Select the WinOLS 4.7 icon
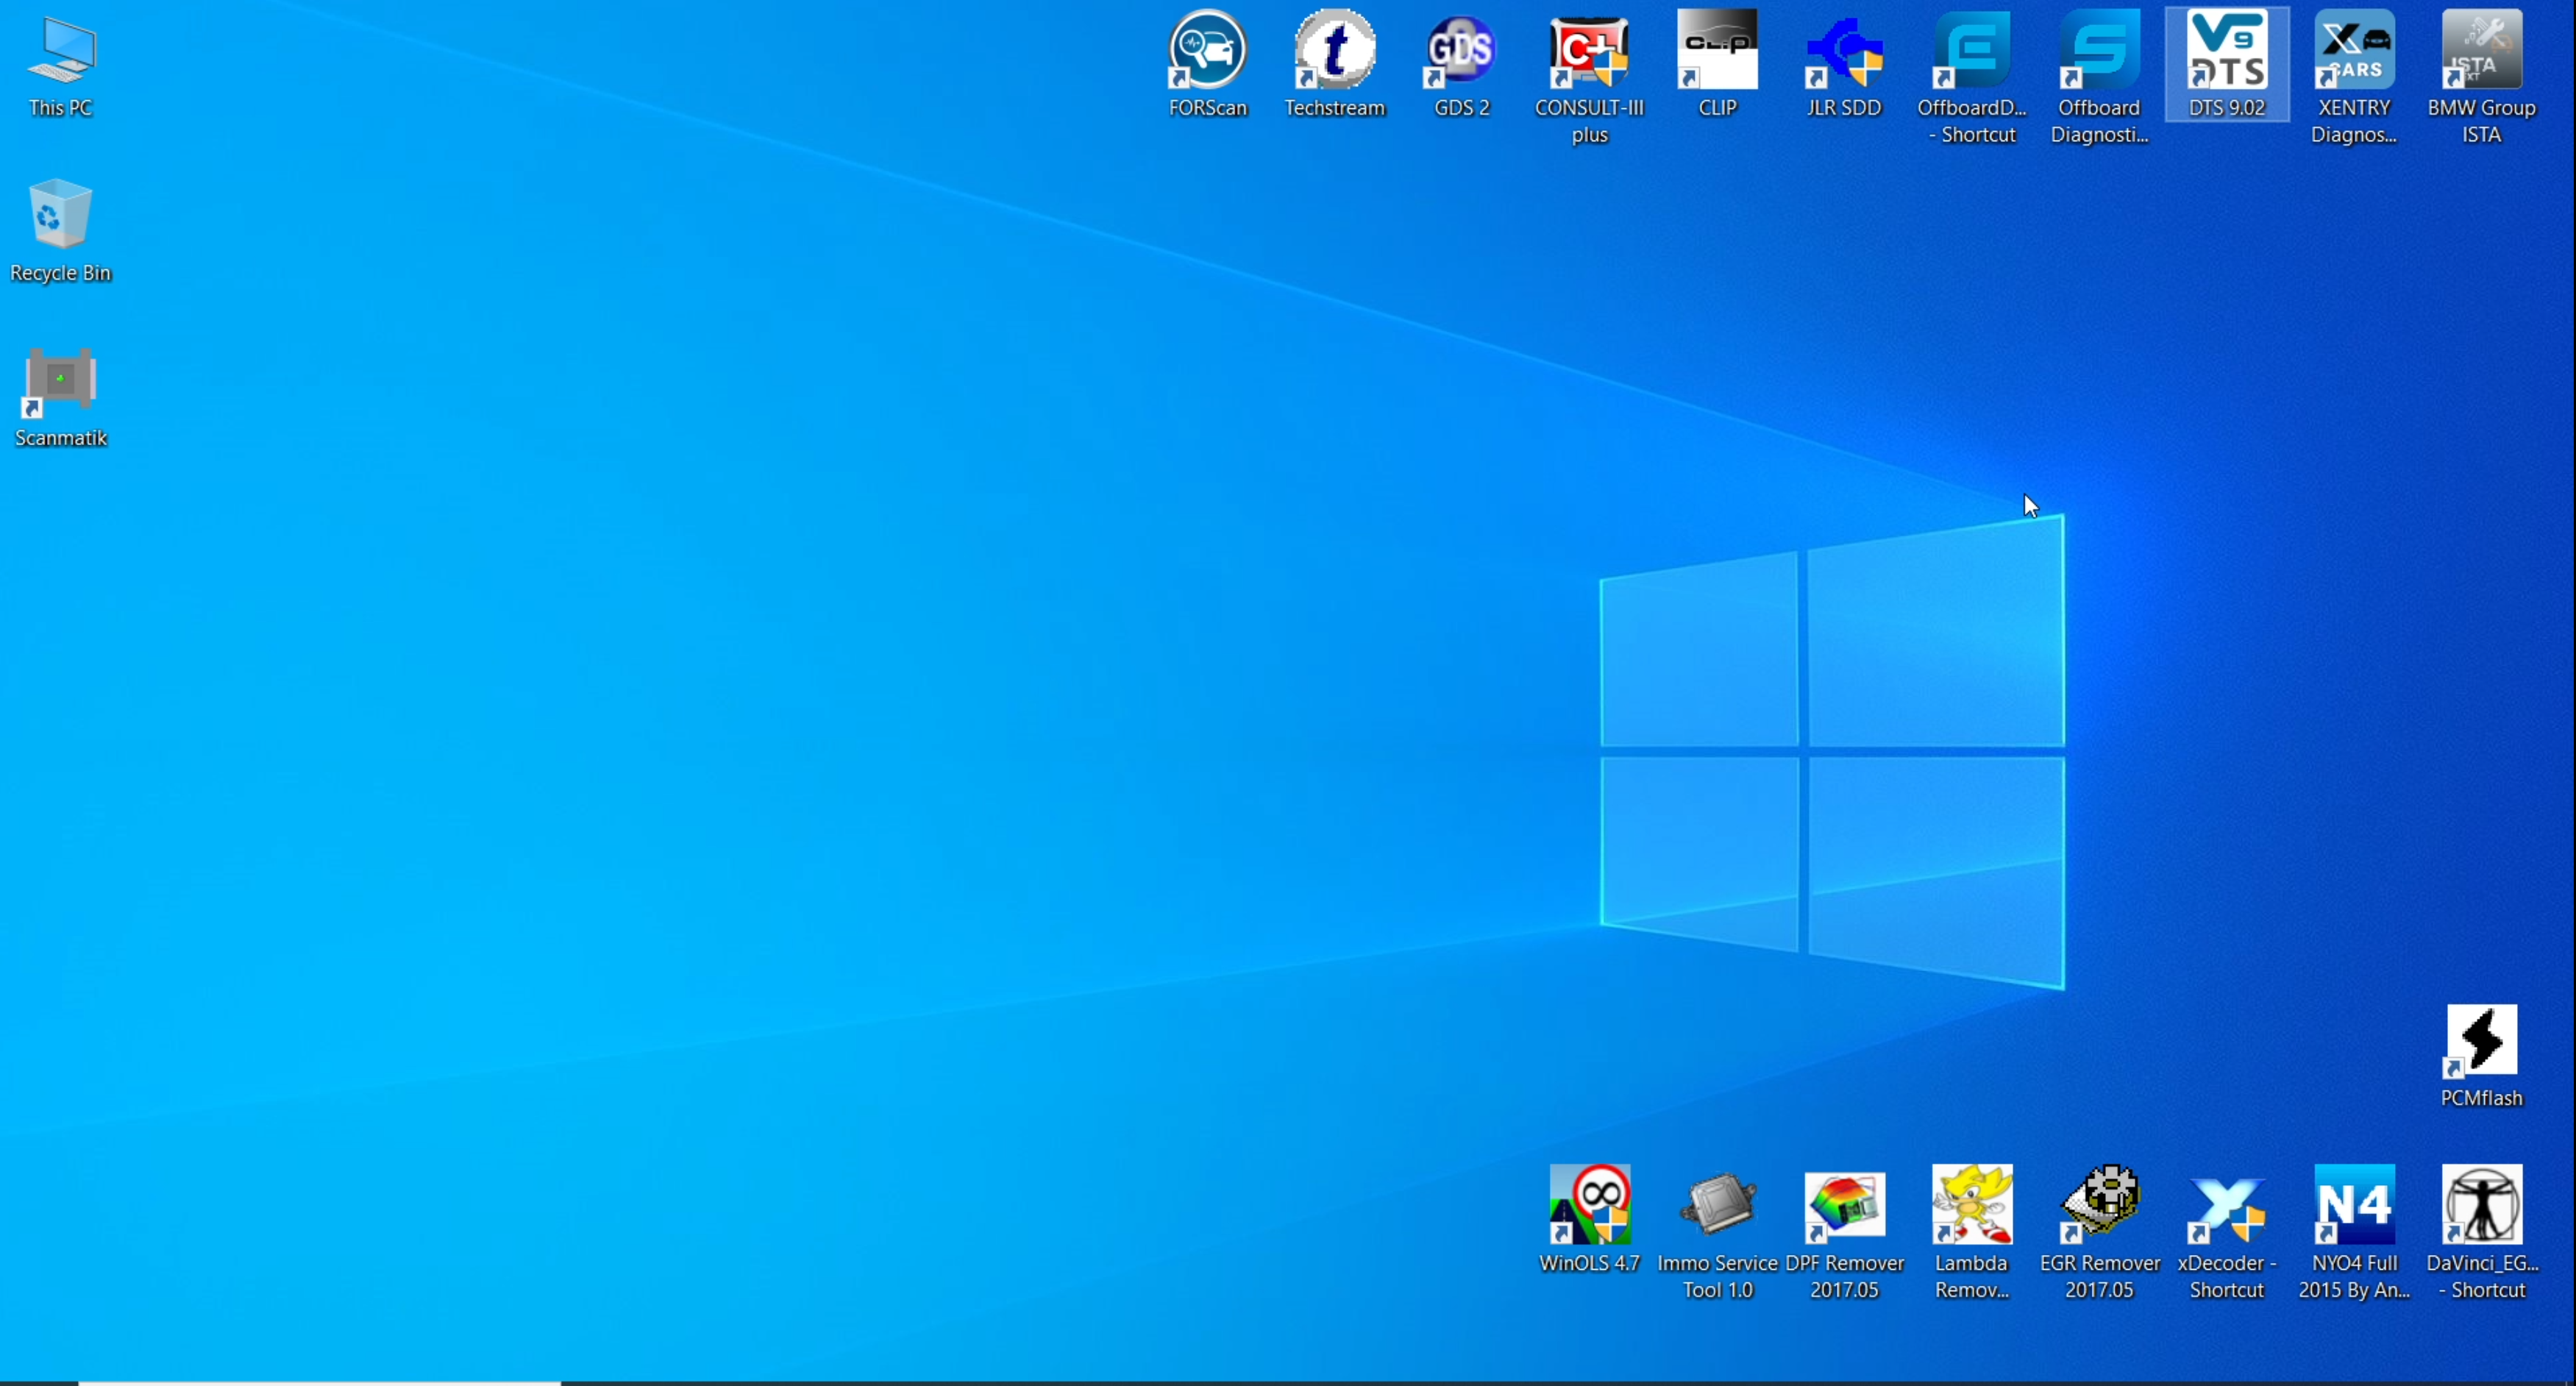This screenshot has width=2576, height=1386. tap(1589, 1205)
